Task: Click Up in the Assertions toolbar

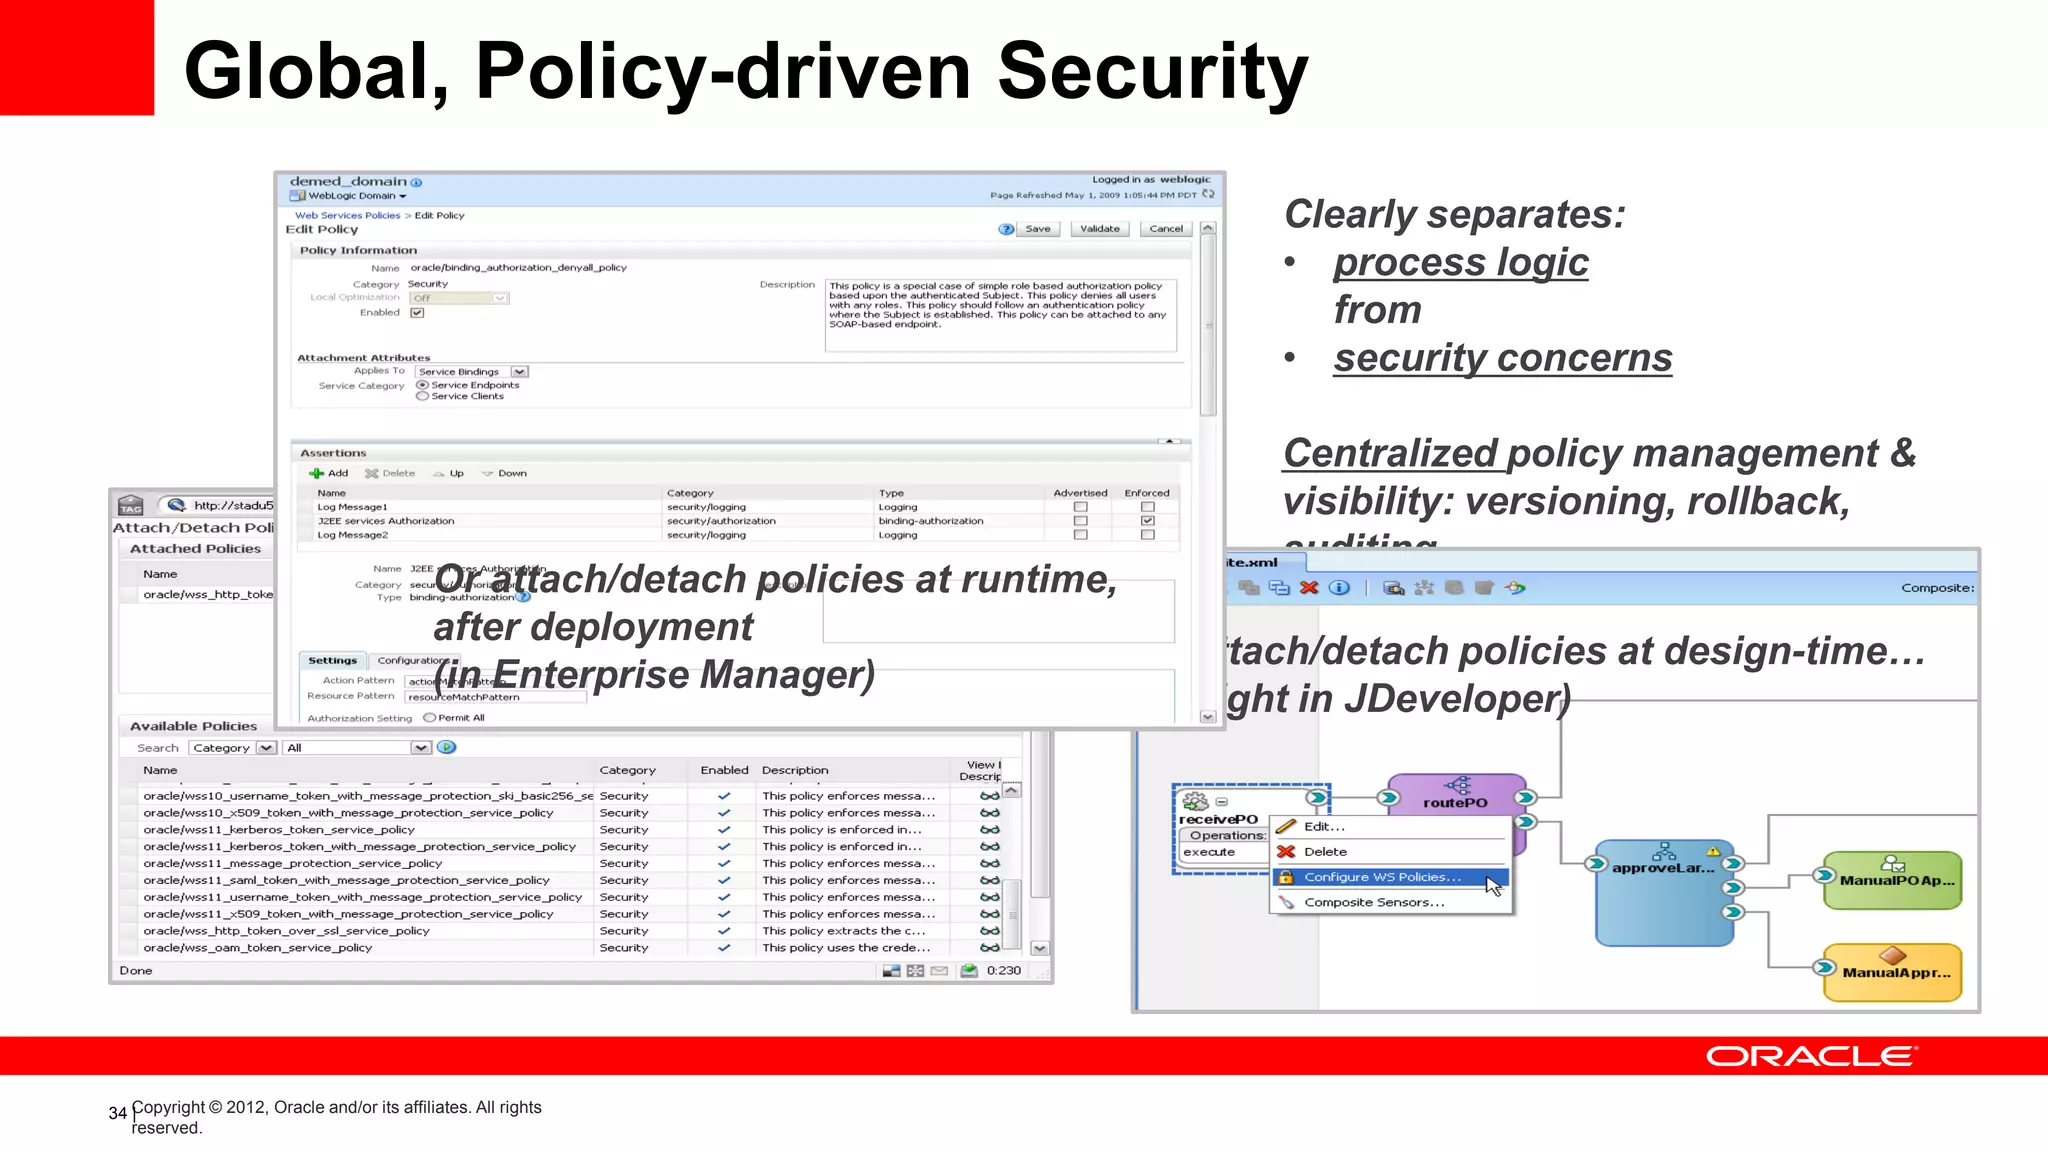Action: [449, 474]
